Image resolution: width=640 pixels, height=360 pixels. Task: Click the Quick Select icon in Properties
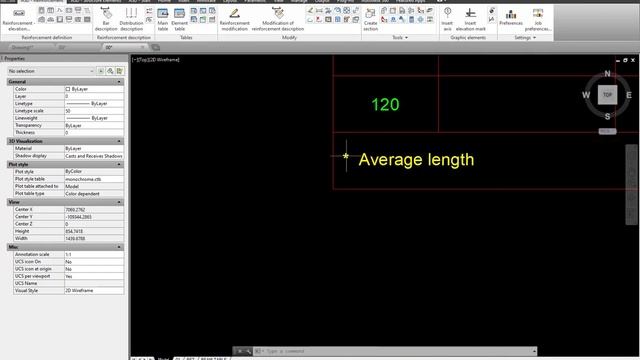tap(119, 71)
